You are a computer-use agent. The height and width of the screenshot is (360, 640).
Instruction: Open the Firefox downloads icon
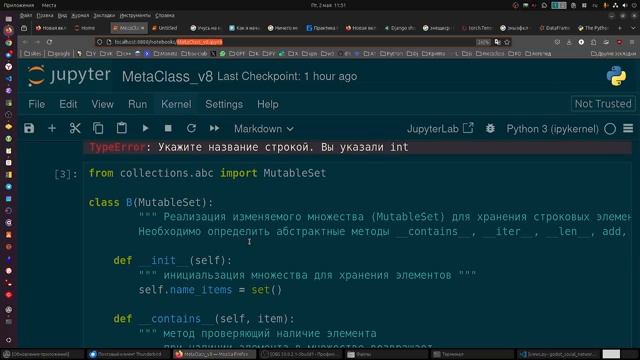point(569,42)
